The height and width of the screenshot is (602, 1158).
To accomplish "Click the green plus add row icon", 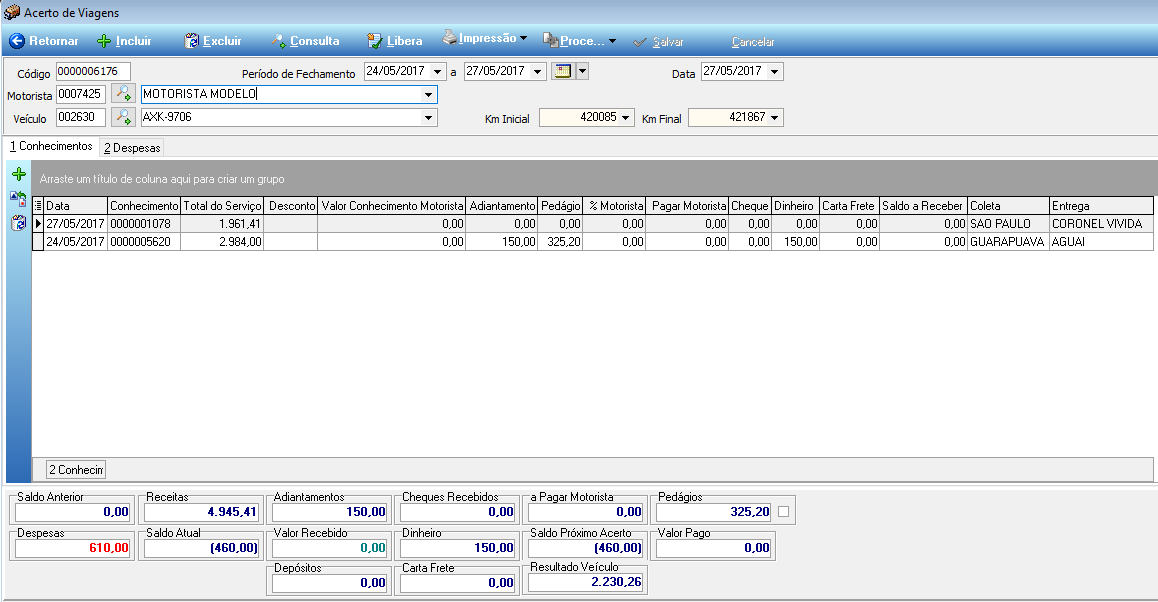I will pyautogui.click(x=18, y=174).
